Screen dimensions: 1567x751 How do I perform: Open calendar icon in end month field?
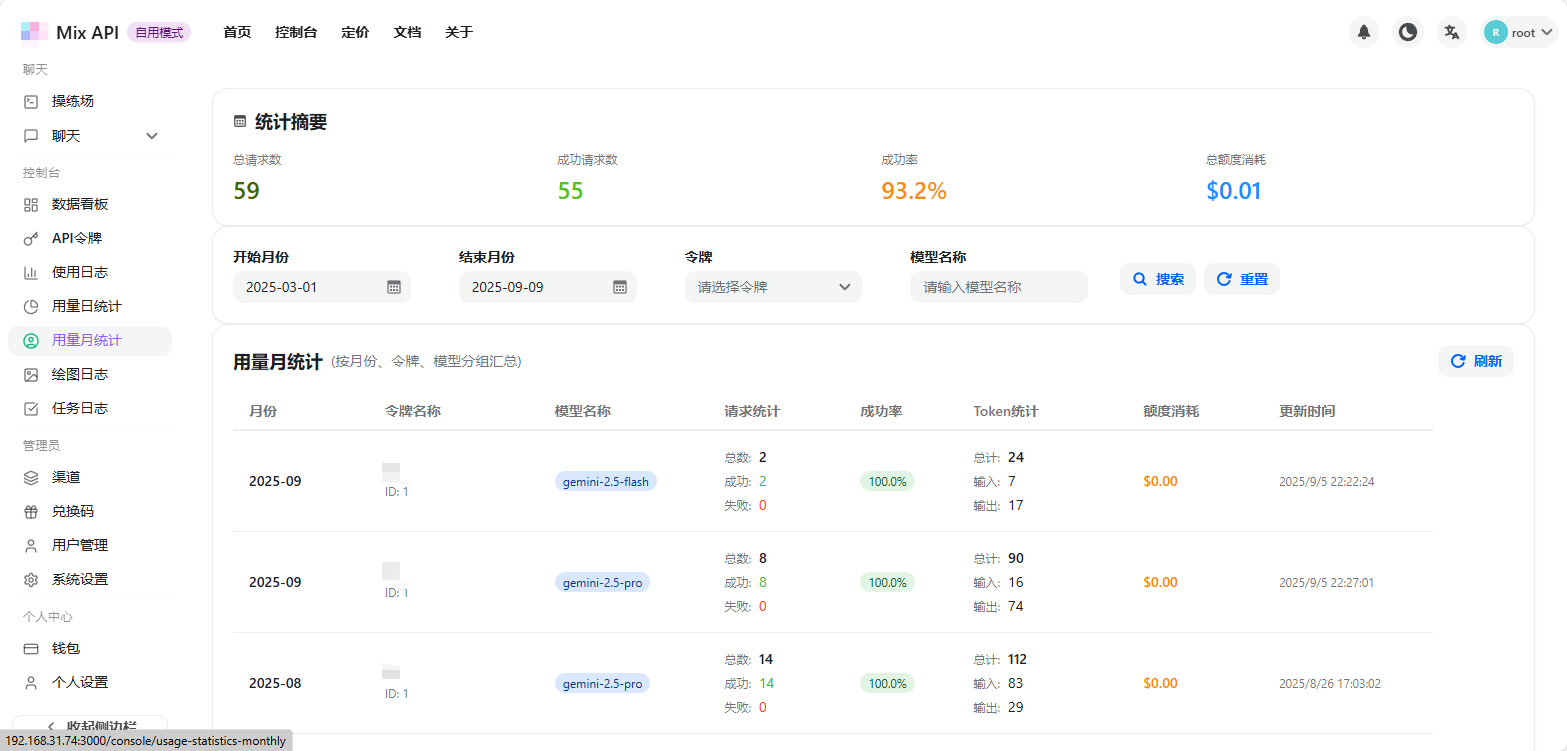point(620,287)
